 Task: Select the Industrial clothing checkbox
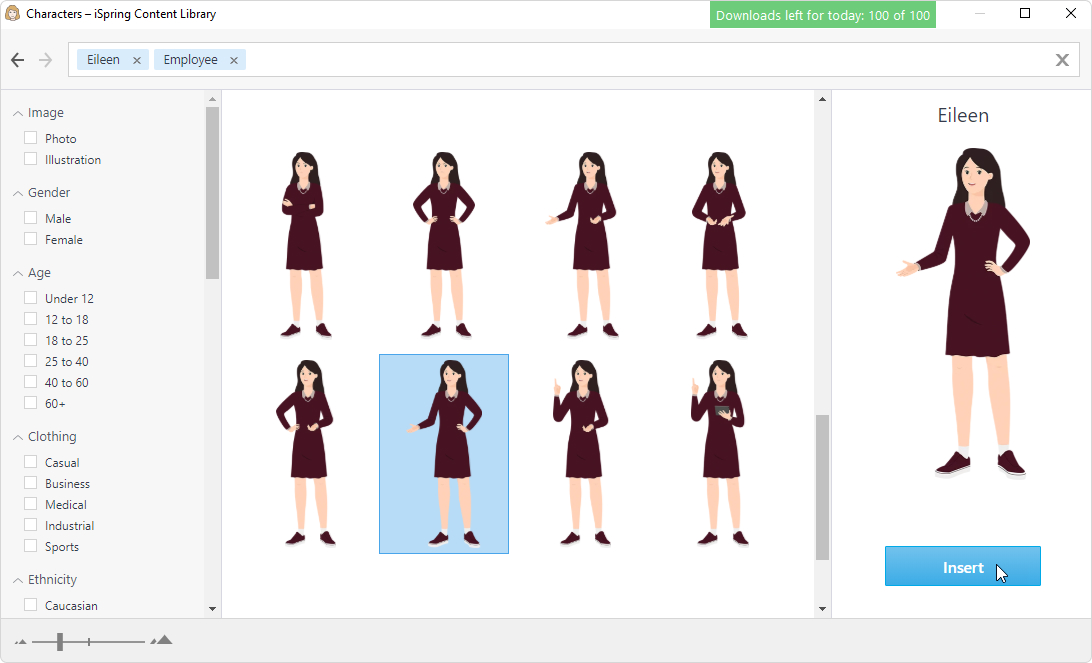click(x=31, y=524)
